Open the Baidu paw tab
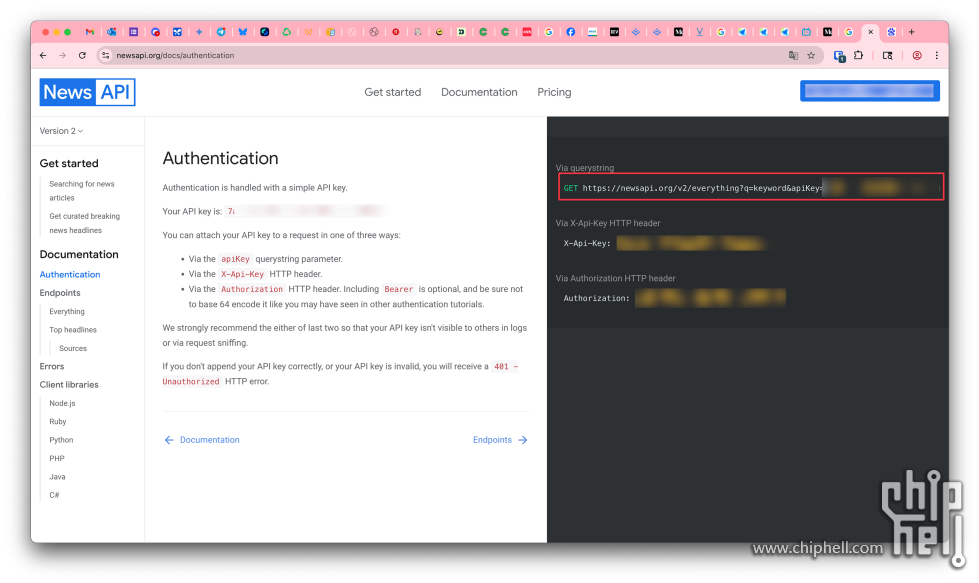The height and width of the screenshot is (583, 979). [892, 32]
